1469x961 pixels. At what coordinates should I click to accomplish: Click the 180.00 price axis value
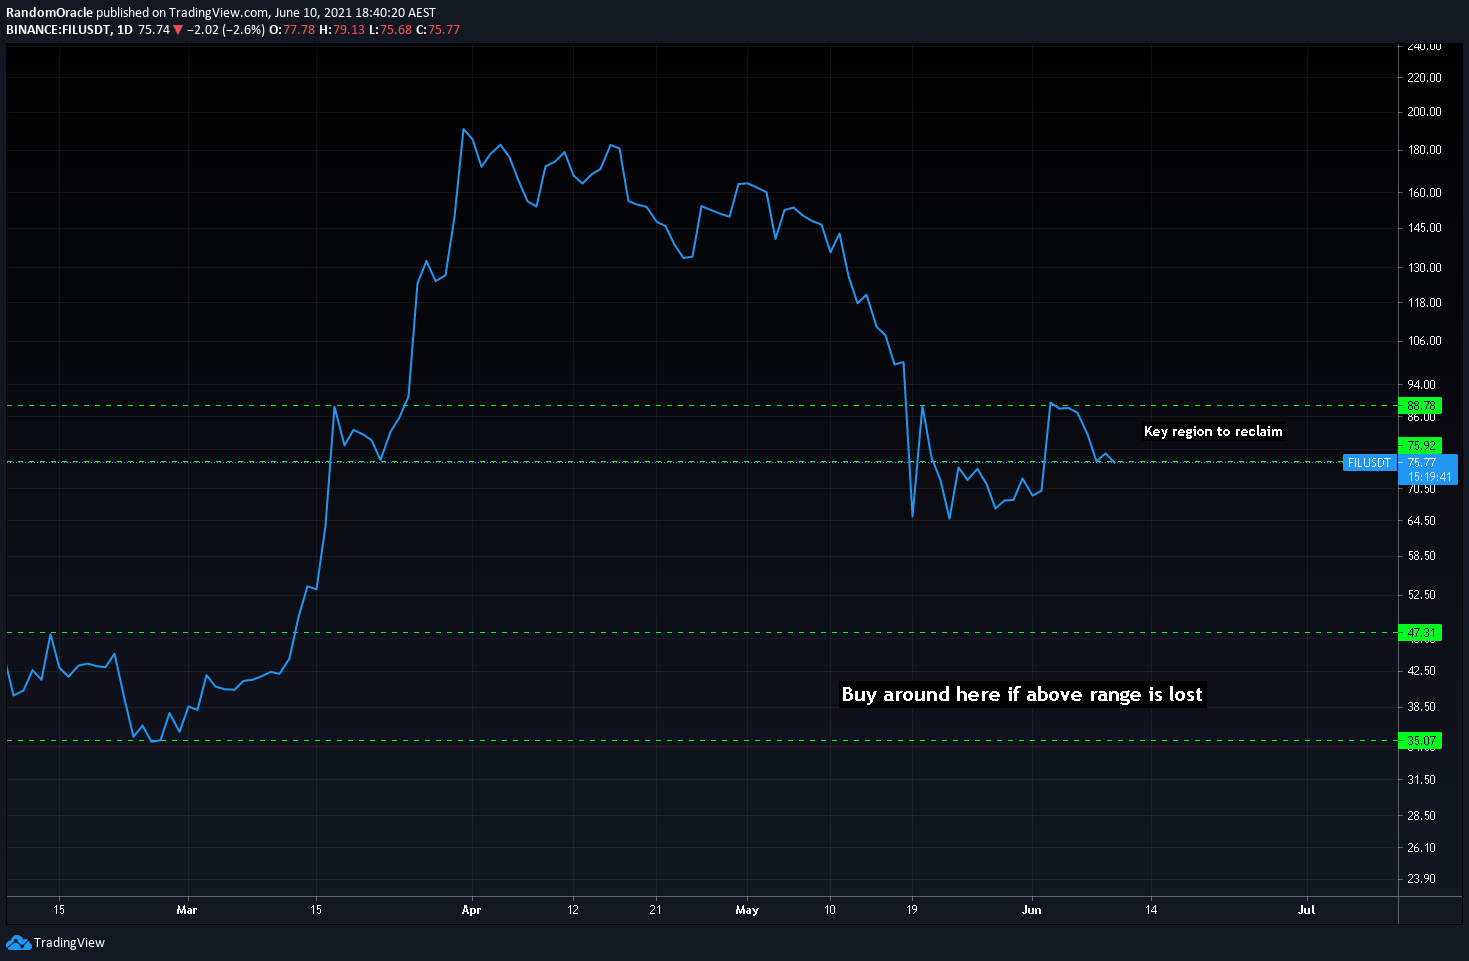1424,150
